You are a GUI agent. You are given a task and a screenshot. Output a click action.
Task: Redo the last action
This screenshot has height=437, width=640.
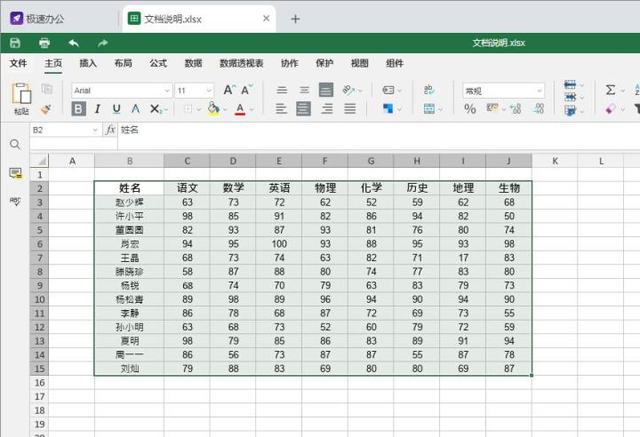(x=103, y=43)
